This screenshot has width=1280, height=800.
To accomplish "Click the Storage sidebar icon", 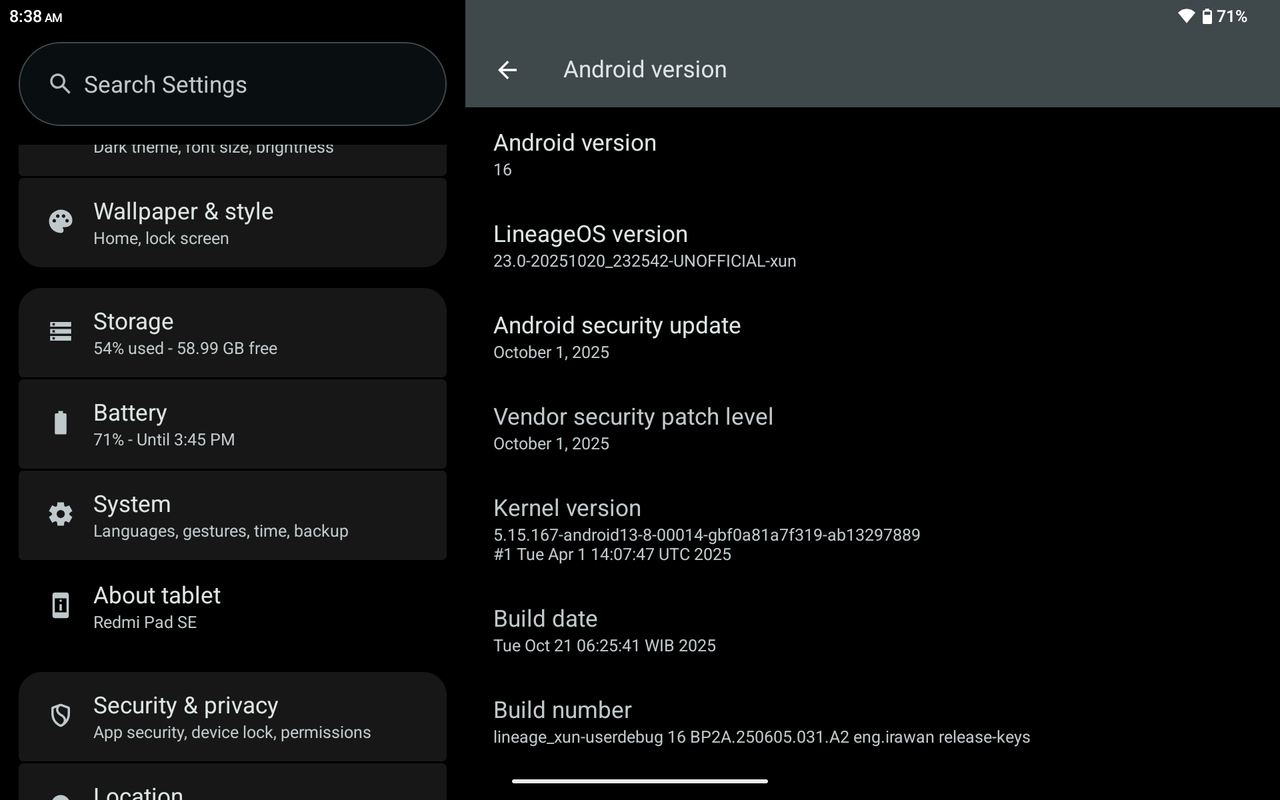I will (x=60, y=332).
